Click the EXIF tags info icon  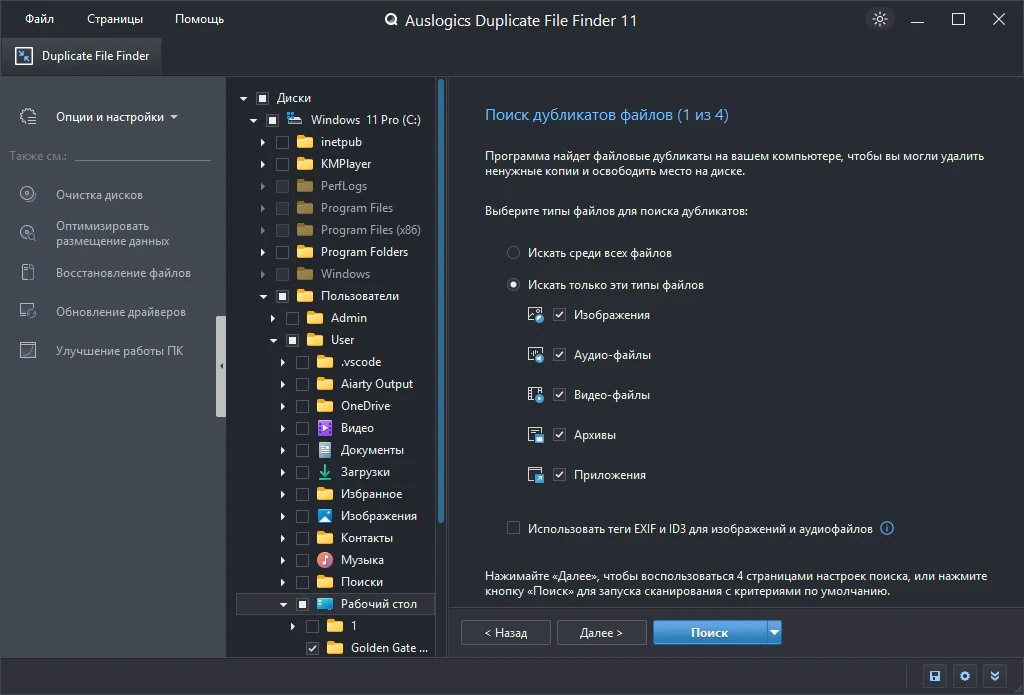887,528
